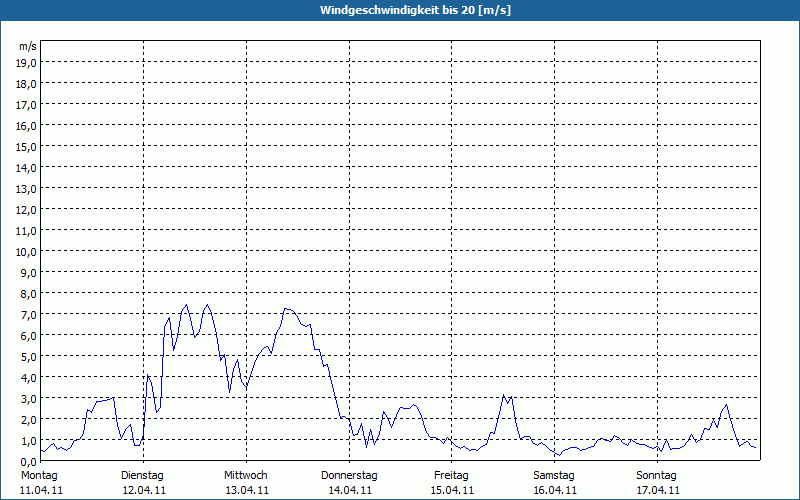Click the 13,0 y-axis label
This screenshot has width=800, height=500.
(27, 189)
